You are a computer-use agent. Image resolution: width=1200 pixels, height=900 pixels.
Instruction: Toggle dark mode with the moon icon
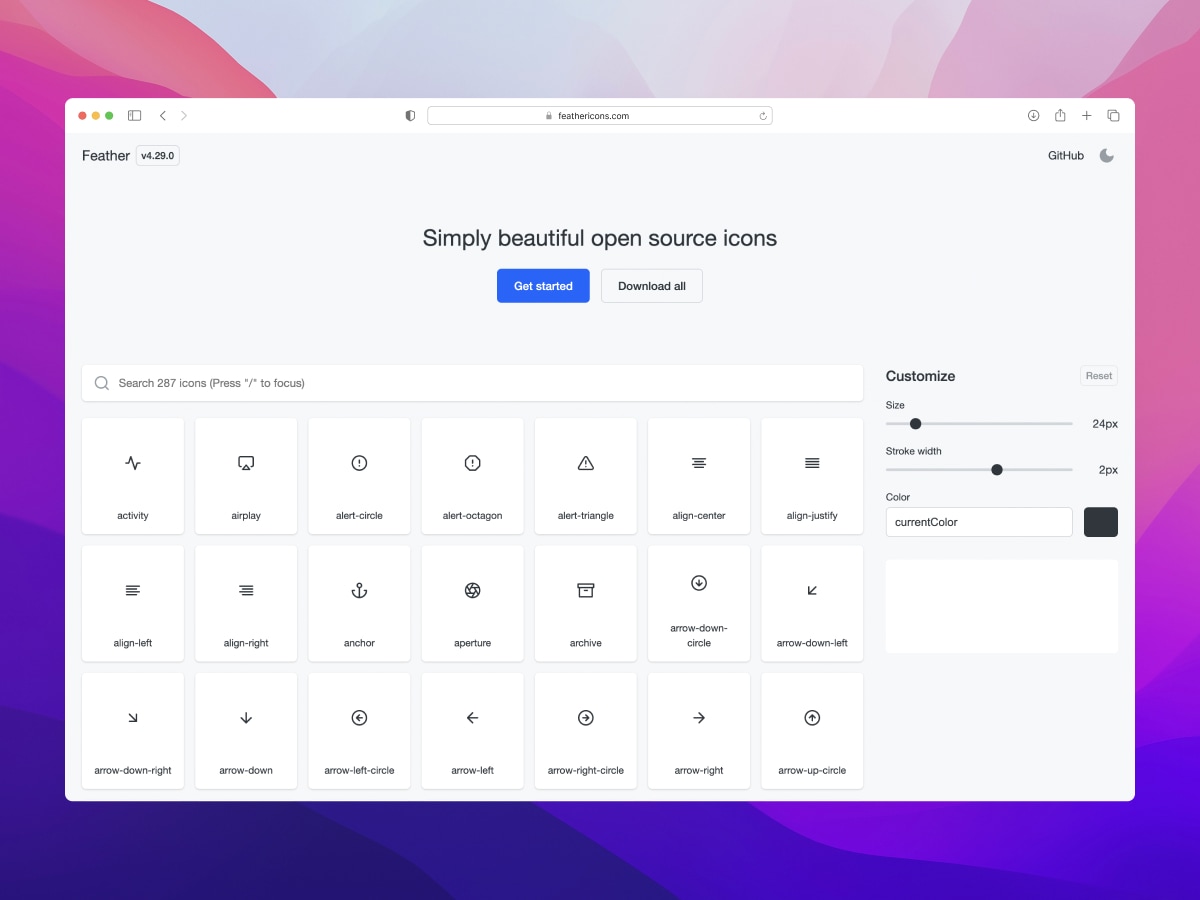(1106, 155)
